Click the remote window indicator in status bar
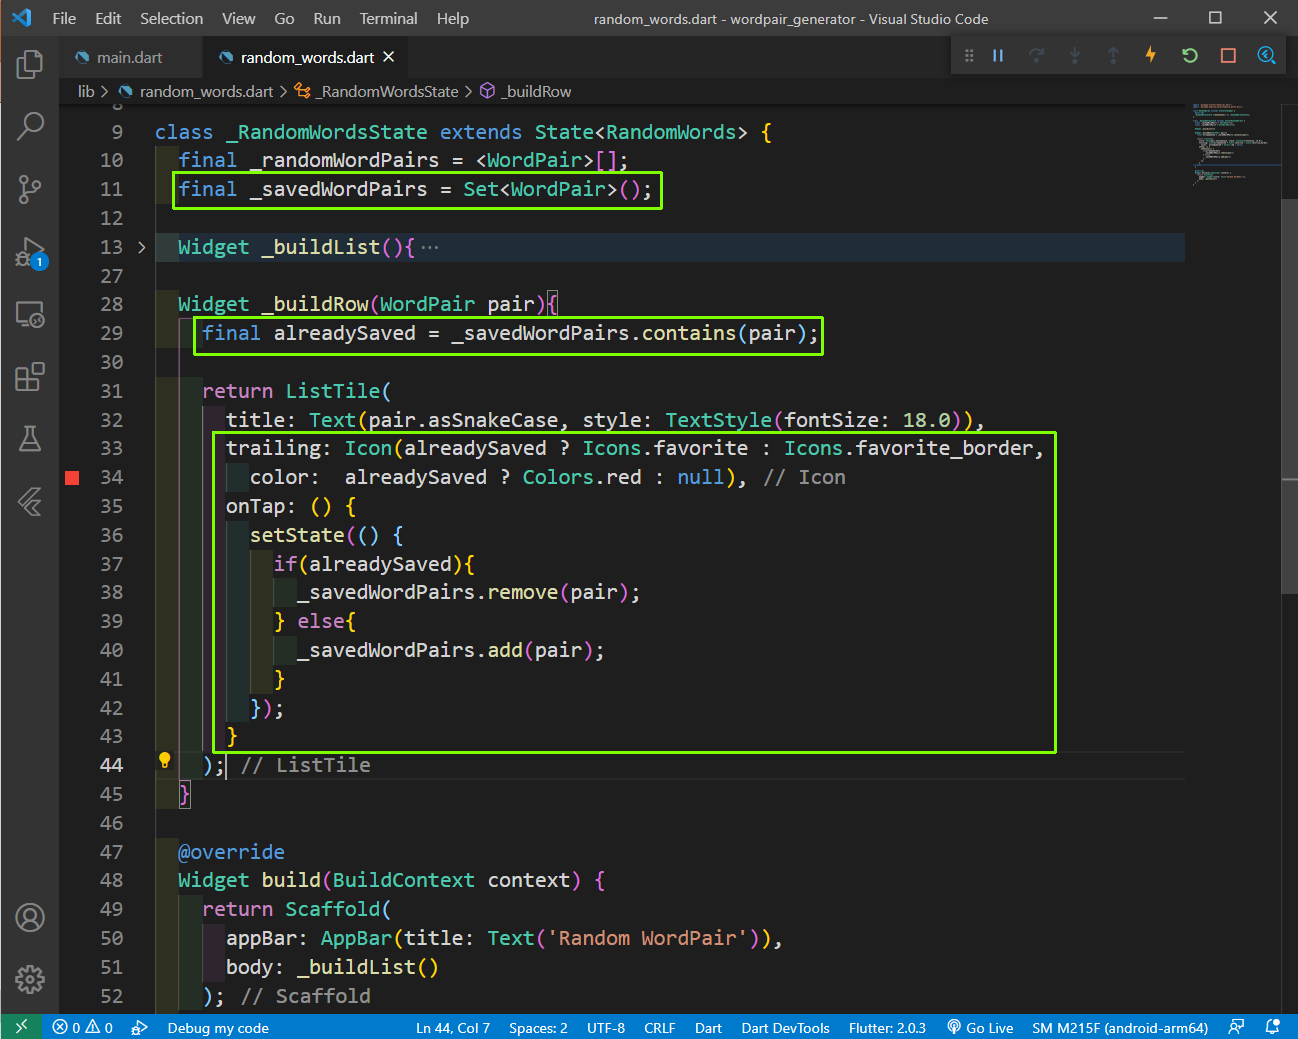1298x1039 pixels. coord(21,1027)
